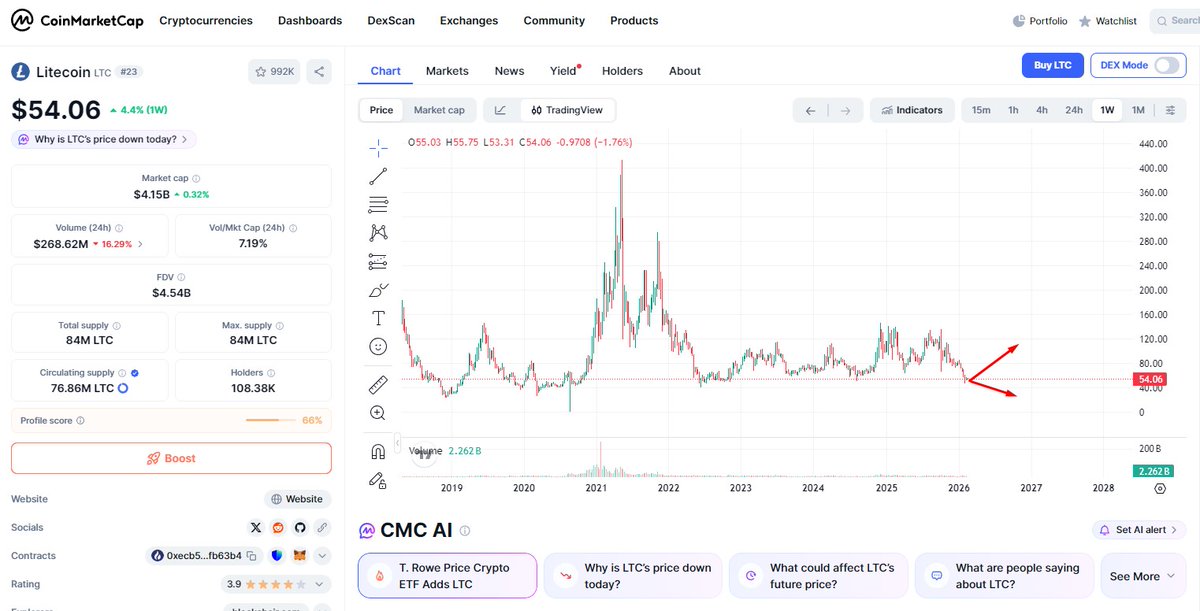1200x611 pixels.
Task: Click the Buy LTC button
Action: click(1052, 65)
